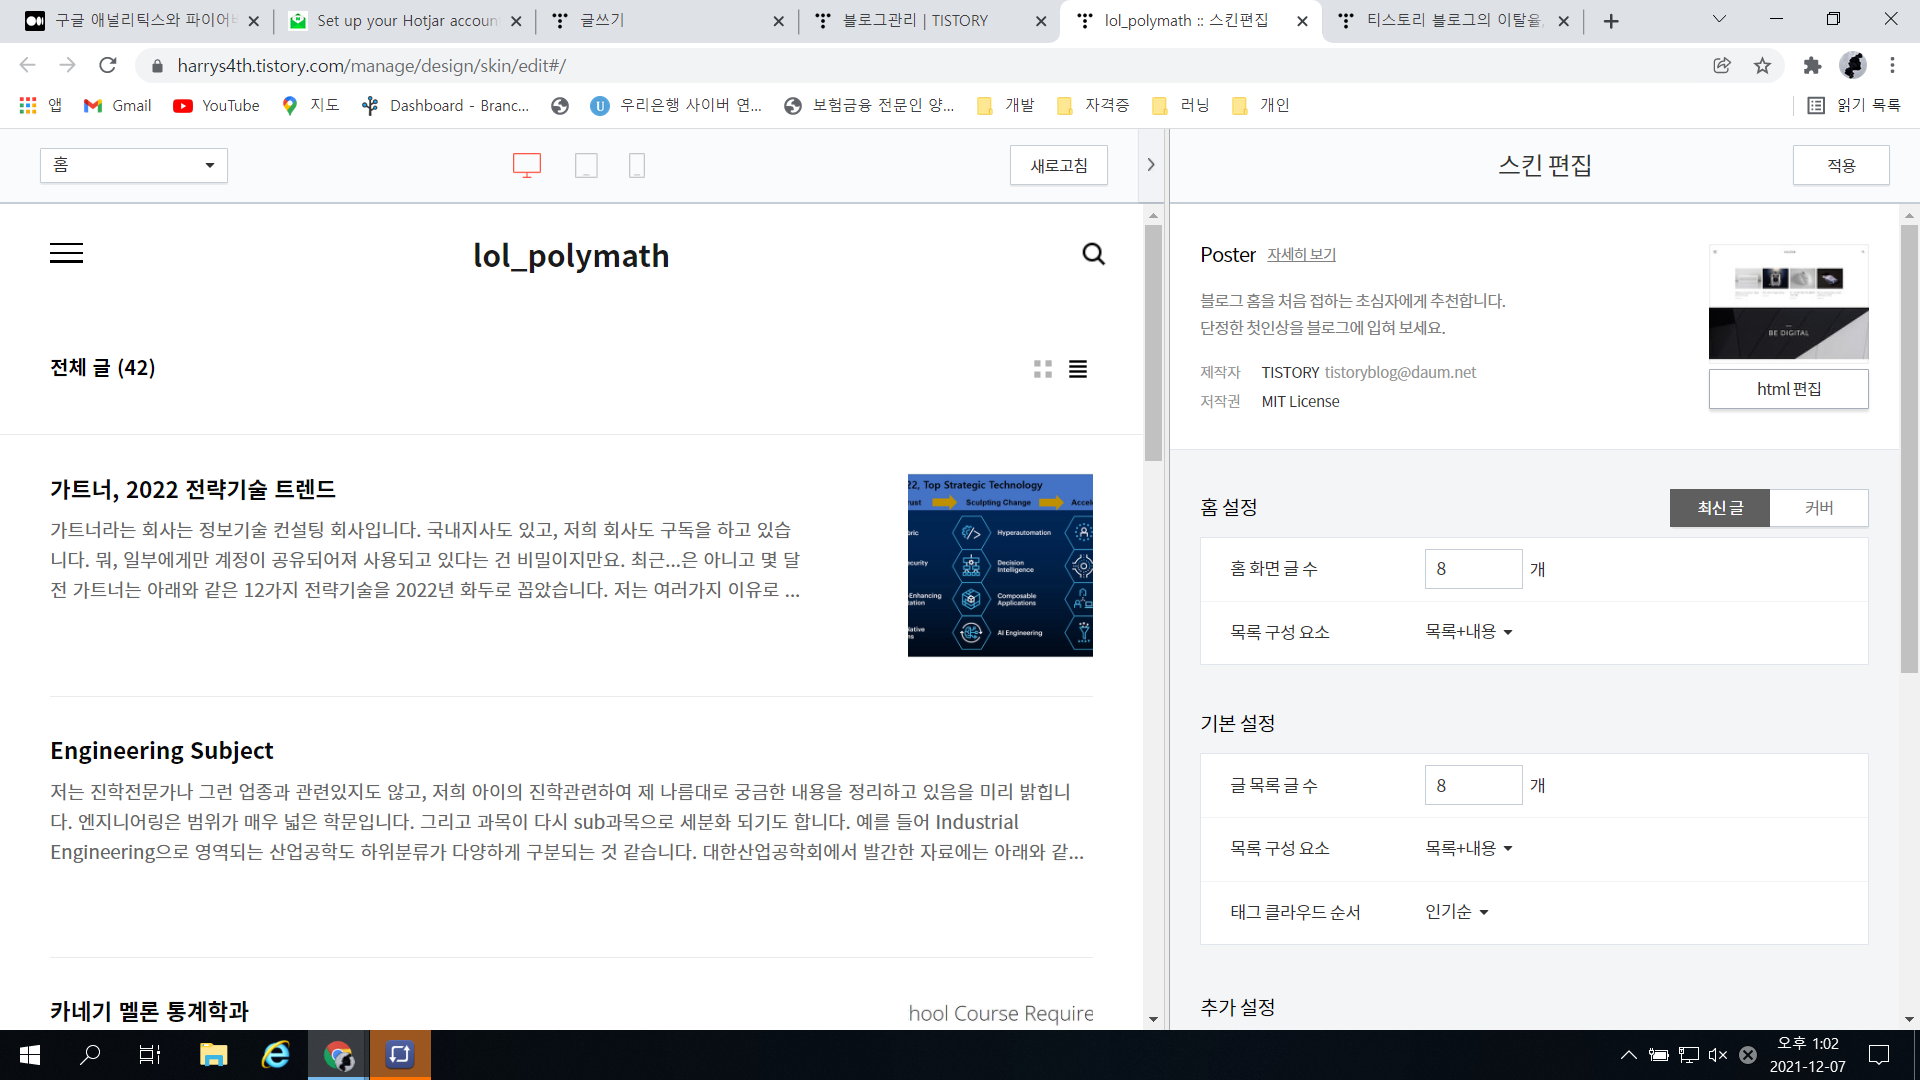Switch to desktop preview mode icon

[x=526, y=165]
